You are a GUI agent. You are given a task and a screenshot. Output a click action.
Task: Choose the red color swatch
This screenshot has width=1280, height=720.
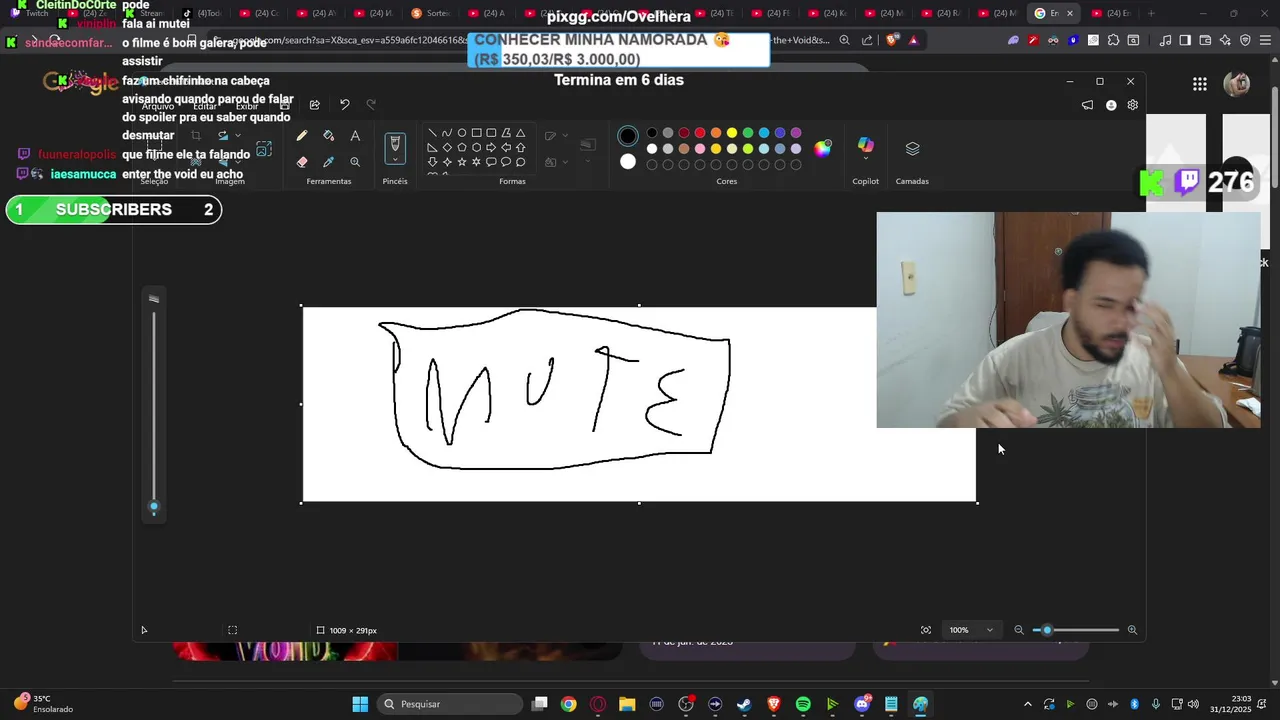699,133
